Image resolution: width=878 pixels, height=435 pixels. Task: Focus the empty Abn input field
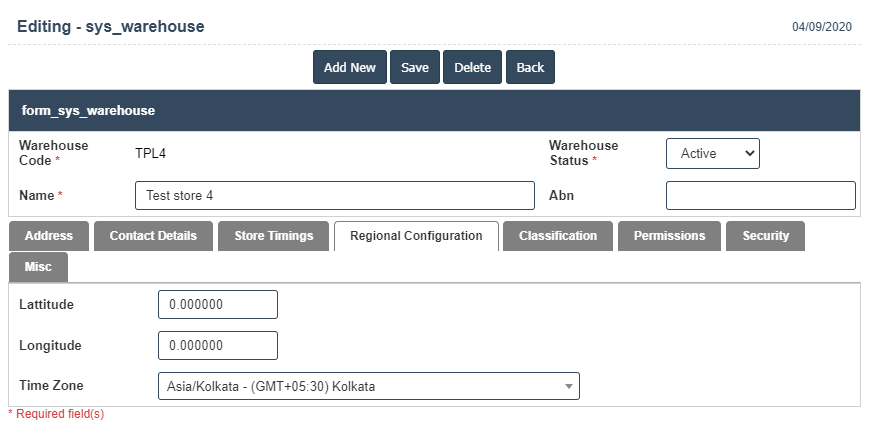[x=760, y=195]
